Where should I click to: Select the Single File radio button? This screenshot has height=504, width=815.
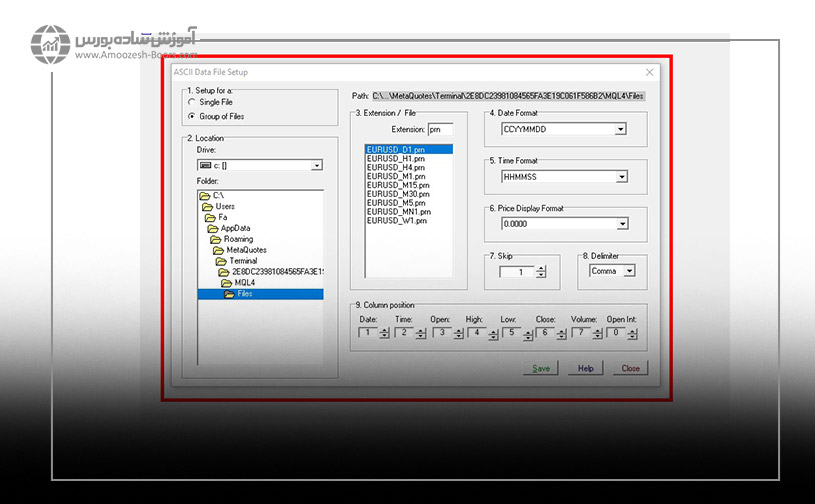(x=191, y=102)
